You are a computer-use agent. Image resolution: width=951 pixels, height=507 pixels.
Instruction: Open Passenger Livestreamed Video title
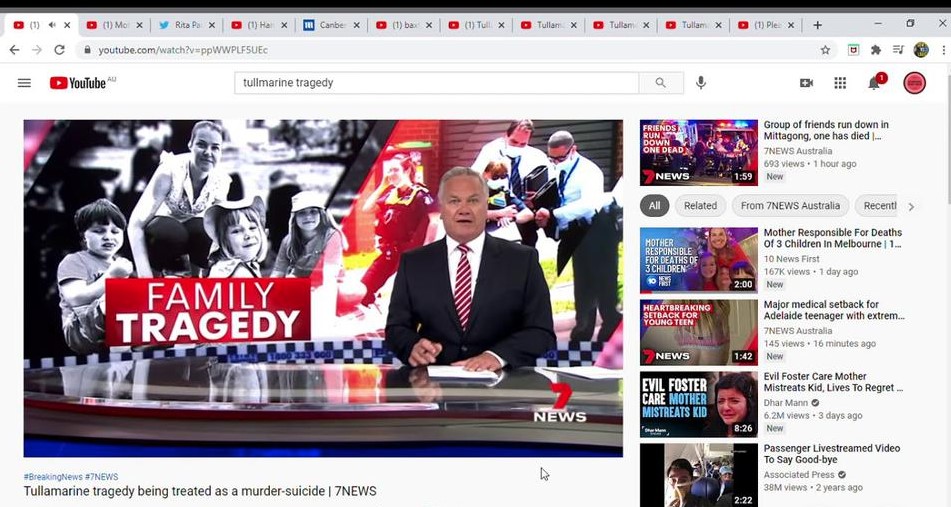coord(832,454)
